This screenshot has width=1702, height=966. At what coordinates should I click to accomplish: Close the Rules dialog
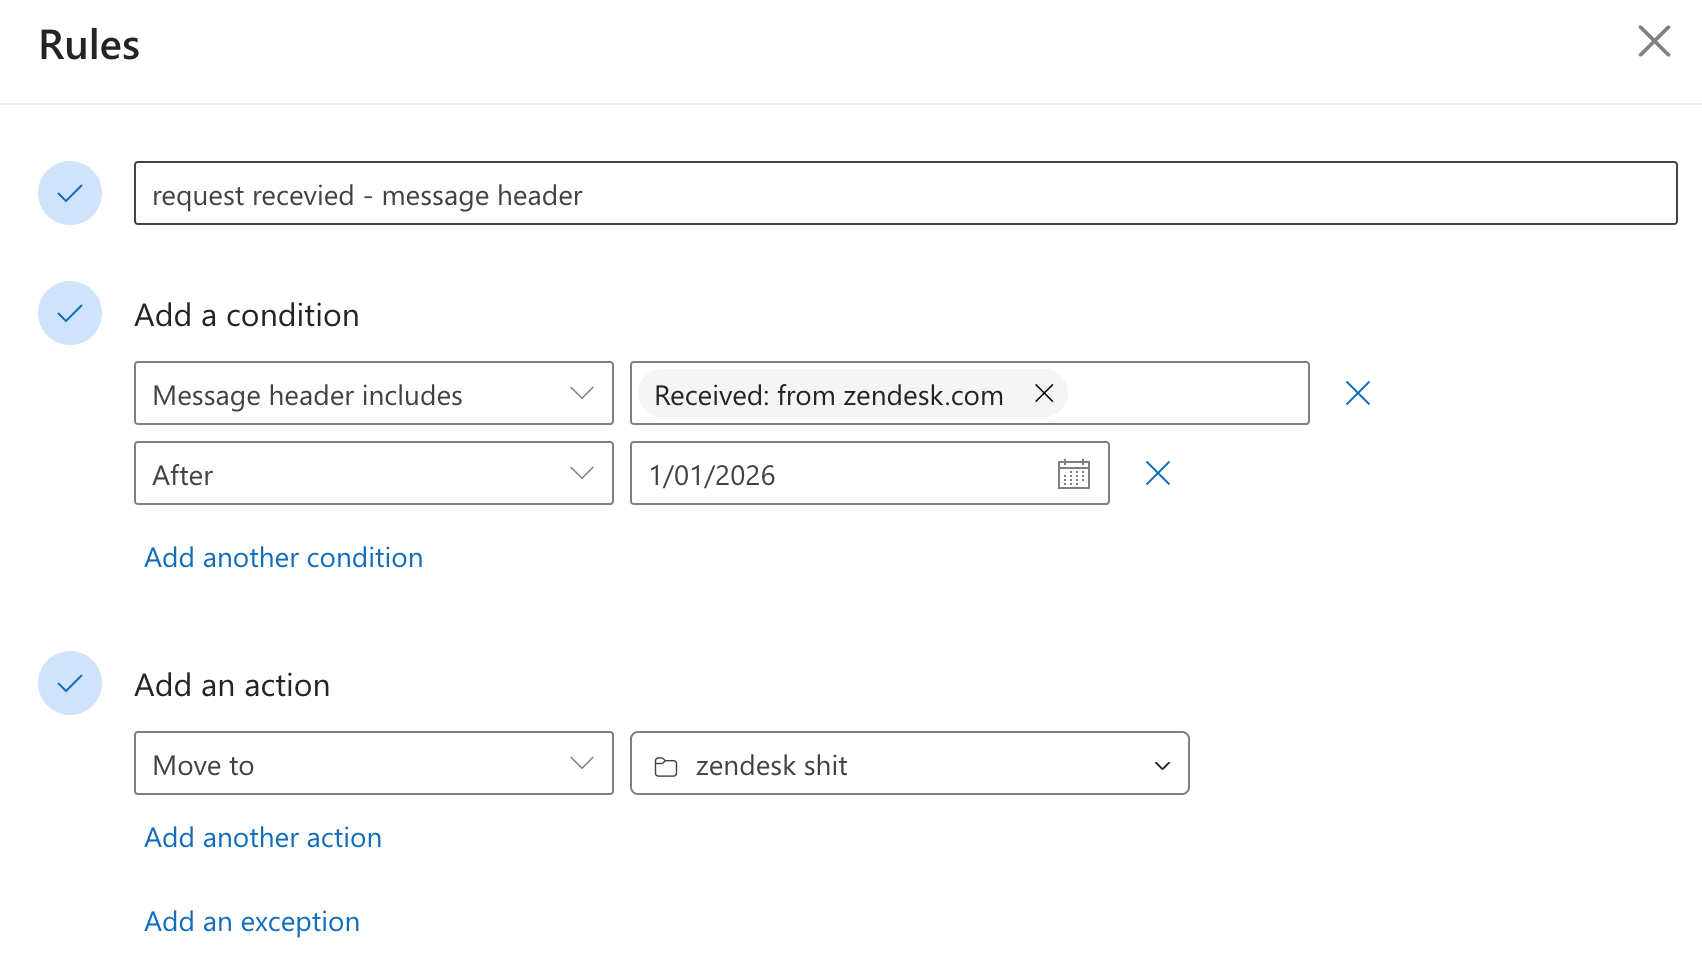[1654, 42]
